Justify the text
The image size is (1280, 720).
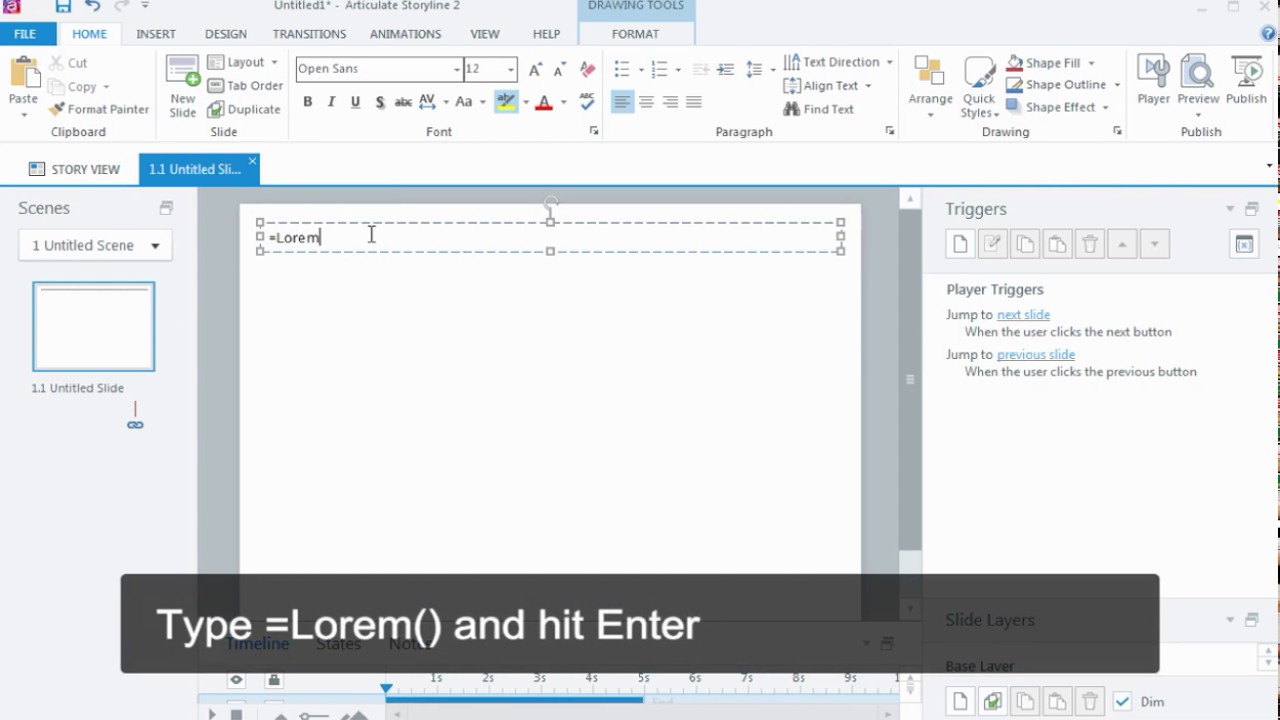(x=694, y=102)
